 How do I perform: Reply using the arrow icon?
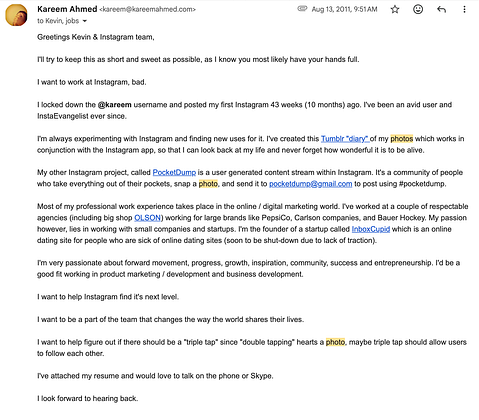441,9
